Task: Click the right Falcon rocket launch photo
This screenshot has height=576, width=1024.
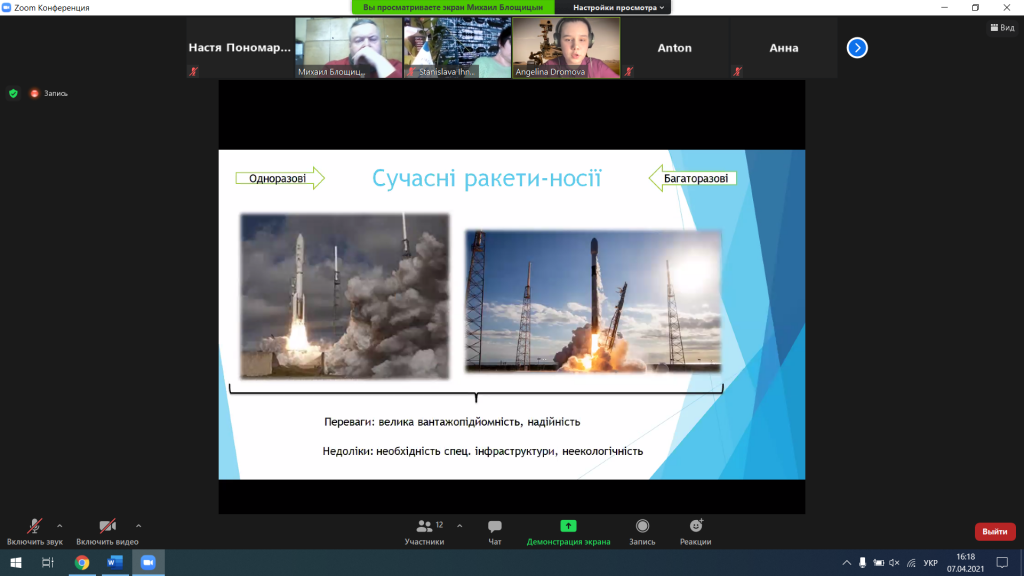Action: tap(593, 301)
